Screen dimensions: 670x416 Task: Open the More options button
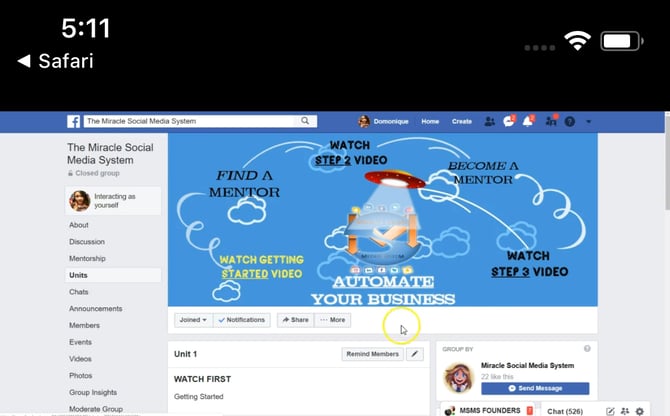(332, 320)
